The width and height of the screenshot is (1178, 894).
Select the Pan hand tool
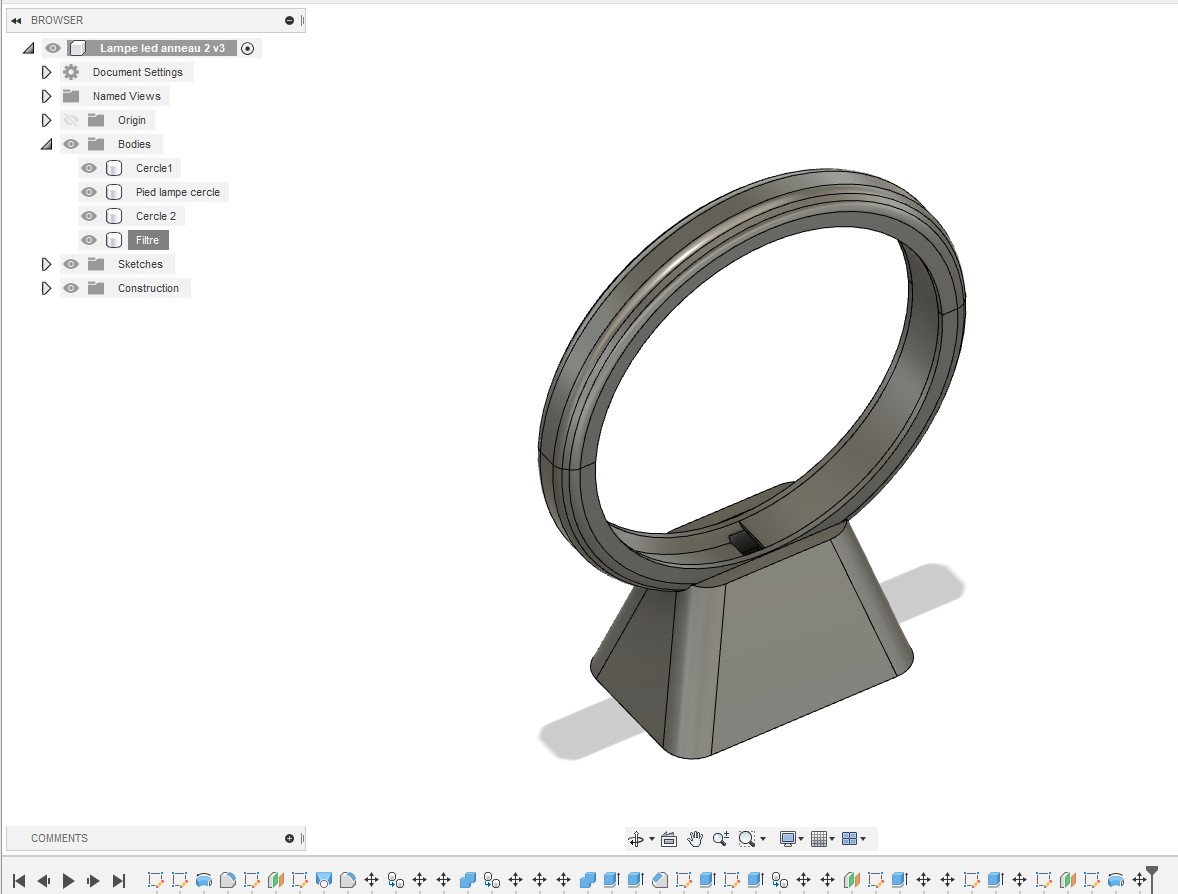695,839
